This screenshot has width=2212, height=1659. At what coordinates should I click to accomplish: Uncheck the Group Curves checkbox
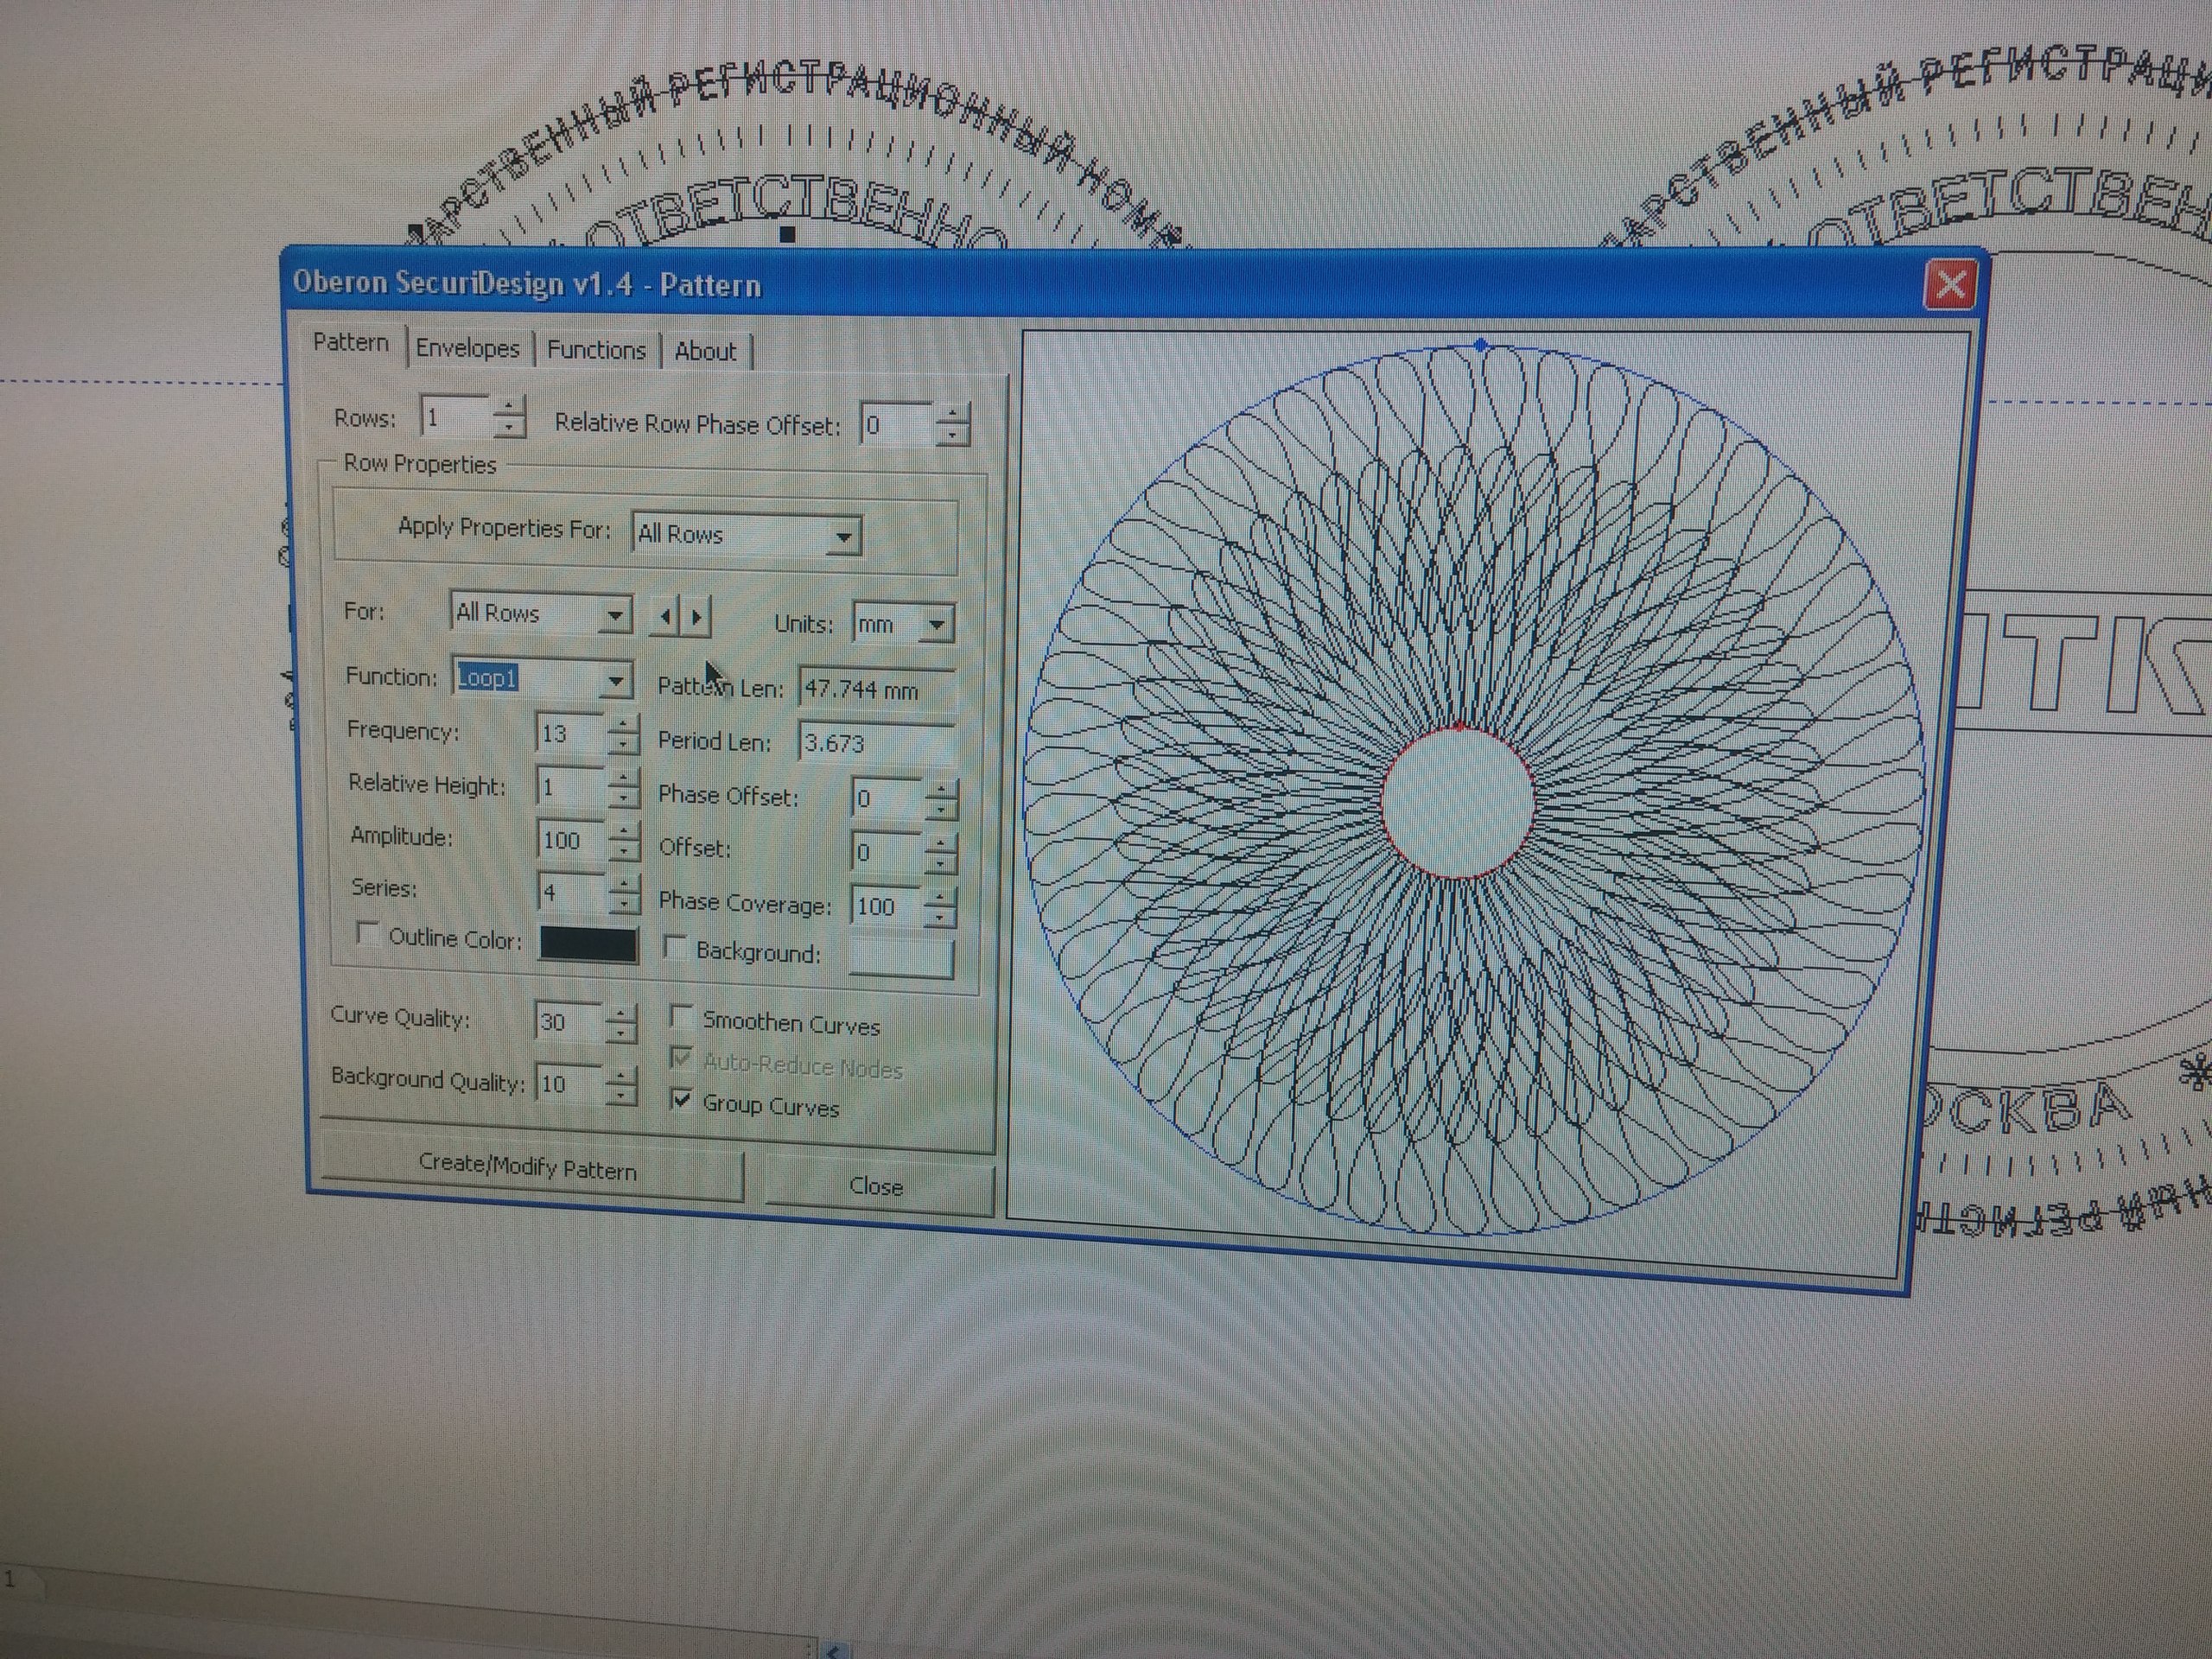pyautogui.click(x=682, y=1100)
